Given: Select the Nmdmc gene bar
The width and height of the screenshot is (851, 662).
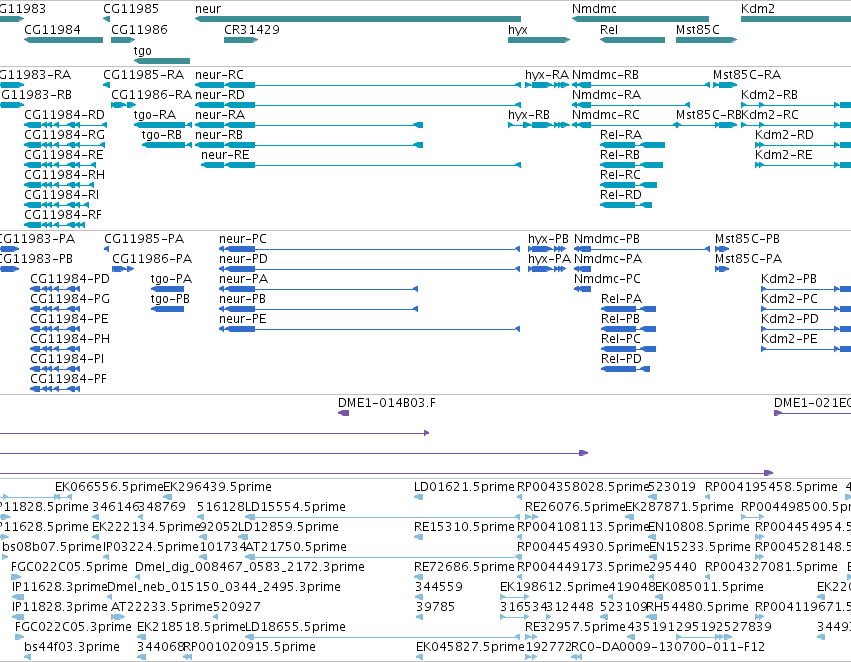Looking at the screenshot, I should pos(640,19).
